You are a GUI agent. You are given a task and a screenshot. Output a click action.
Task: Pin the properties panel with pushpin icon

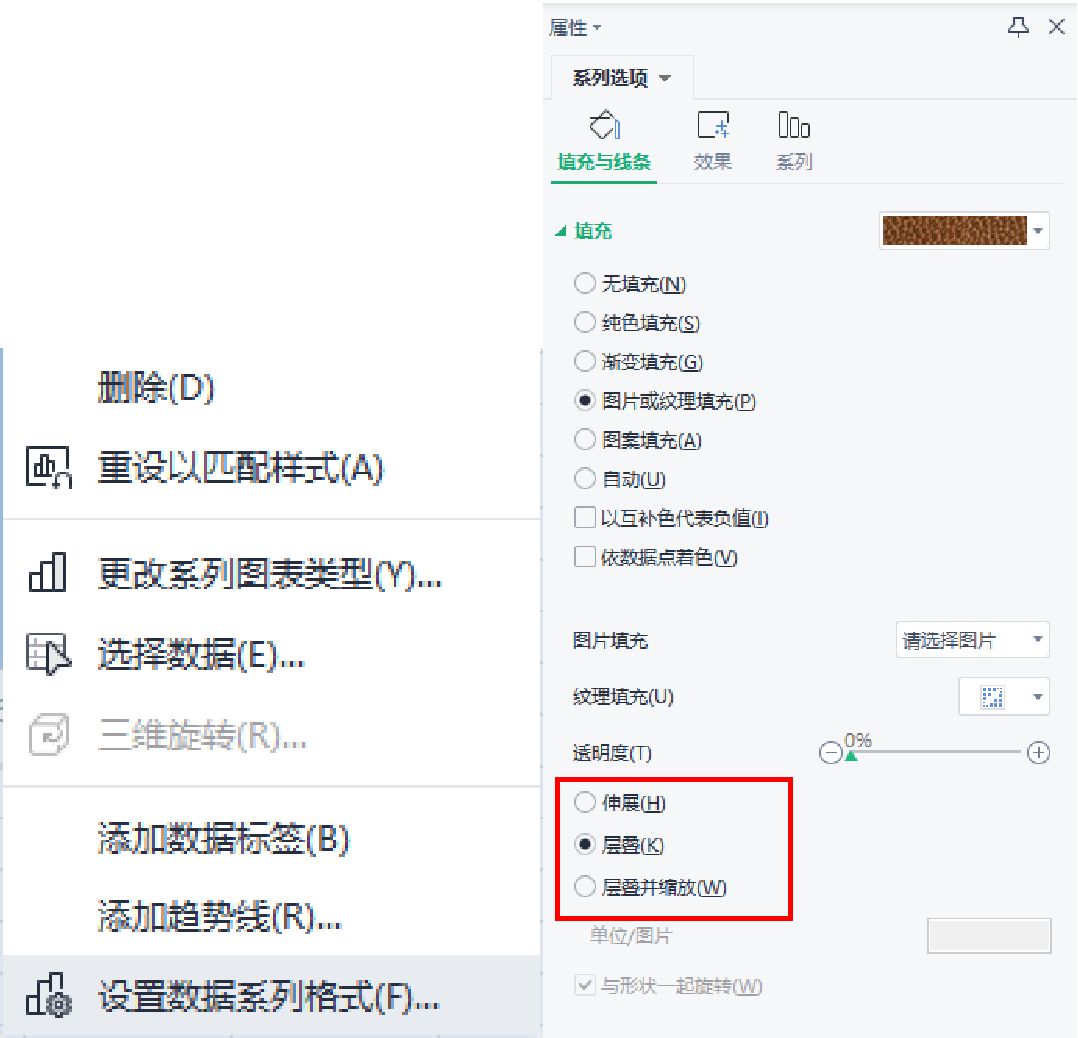coord(1018,27)
